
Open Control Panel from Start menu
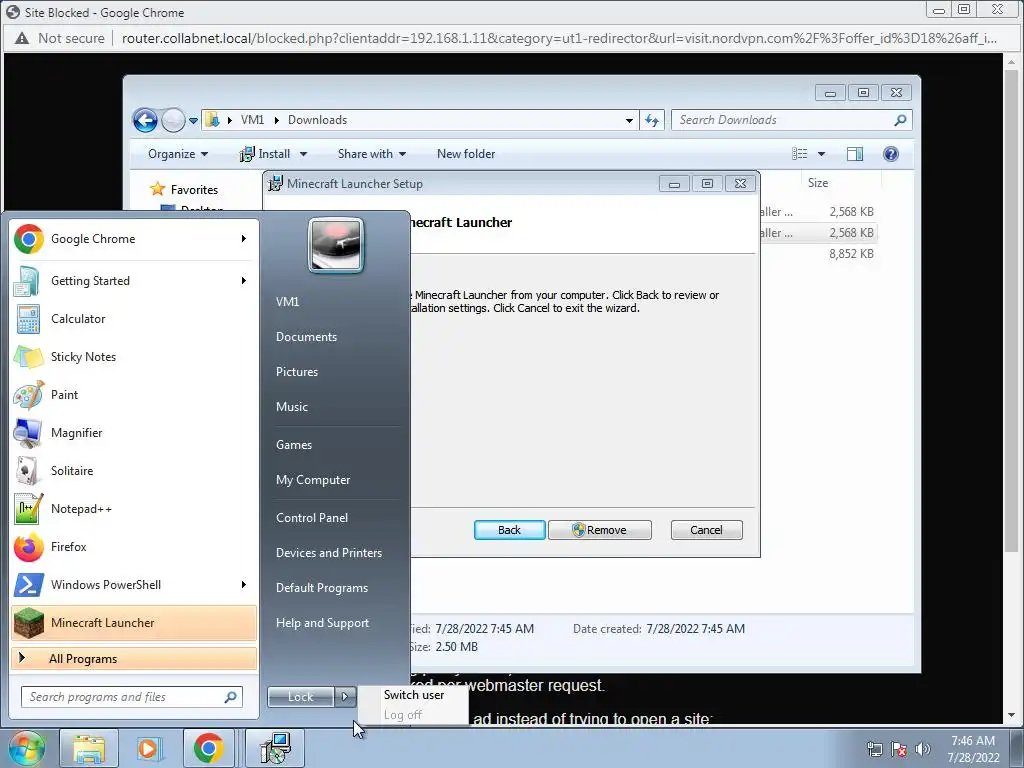(312, 517)
